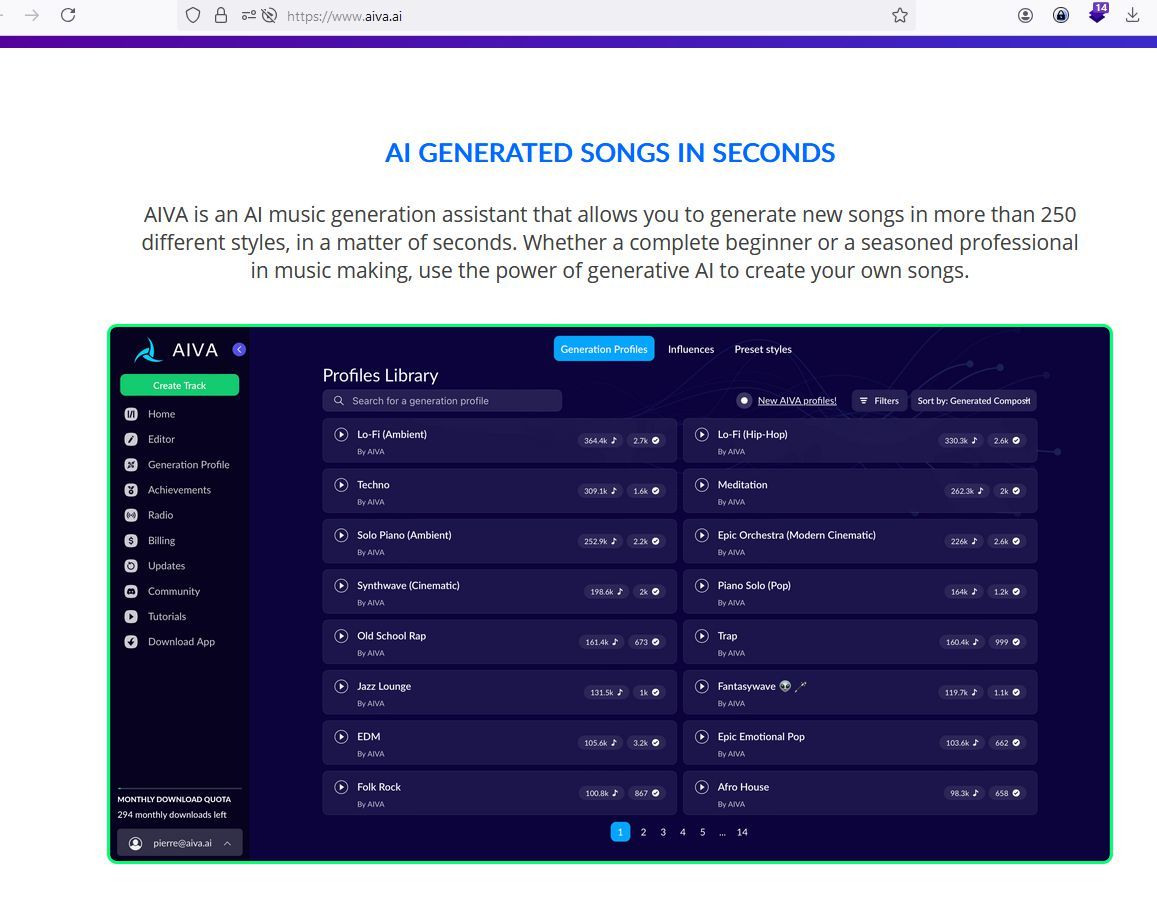Viewport: 1157px width, 900px height.
Task: Click the 330.3k badge on Lo-Fi (Hip-Hop)
Action: point(961,440)
